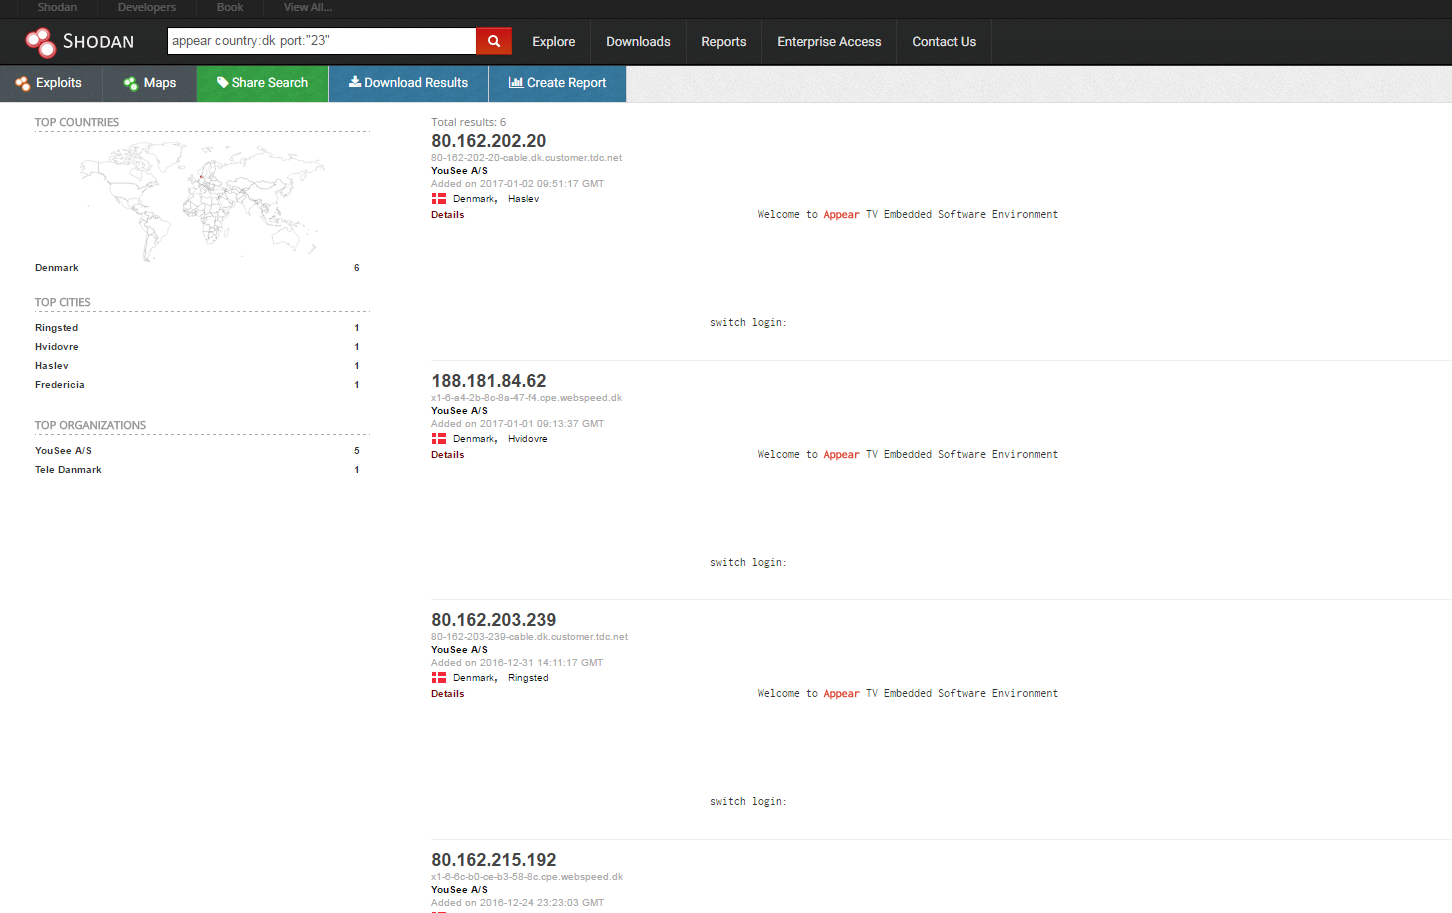Click Developers in the top bar
Image resolution: width=1452 pixels, height=913 pixels.
coord(146,8)
